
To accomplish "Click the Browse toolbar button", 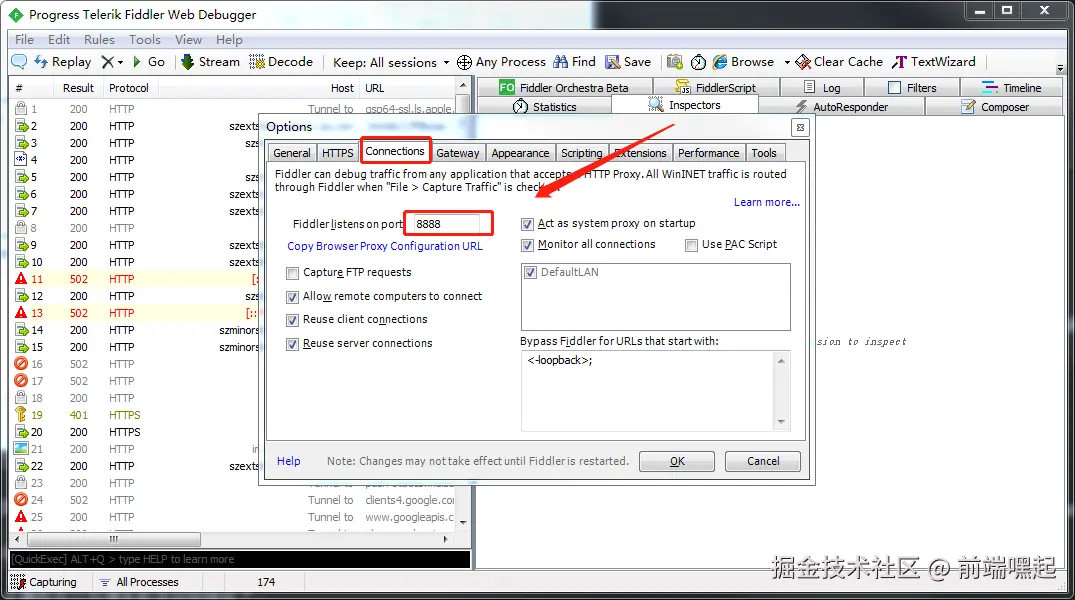I will tap(744, 62).
